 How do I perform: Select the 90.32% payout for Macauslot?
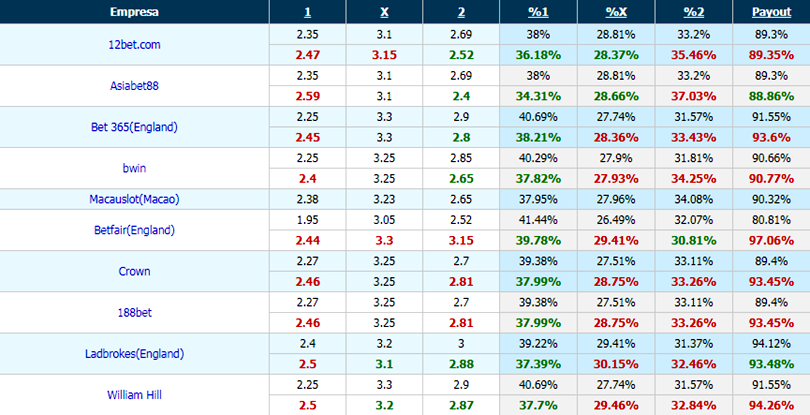[x=771, y=199]
